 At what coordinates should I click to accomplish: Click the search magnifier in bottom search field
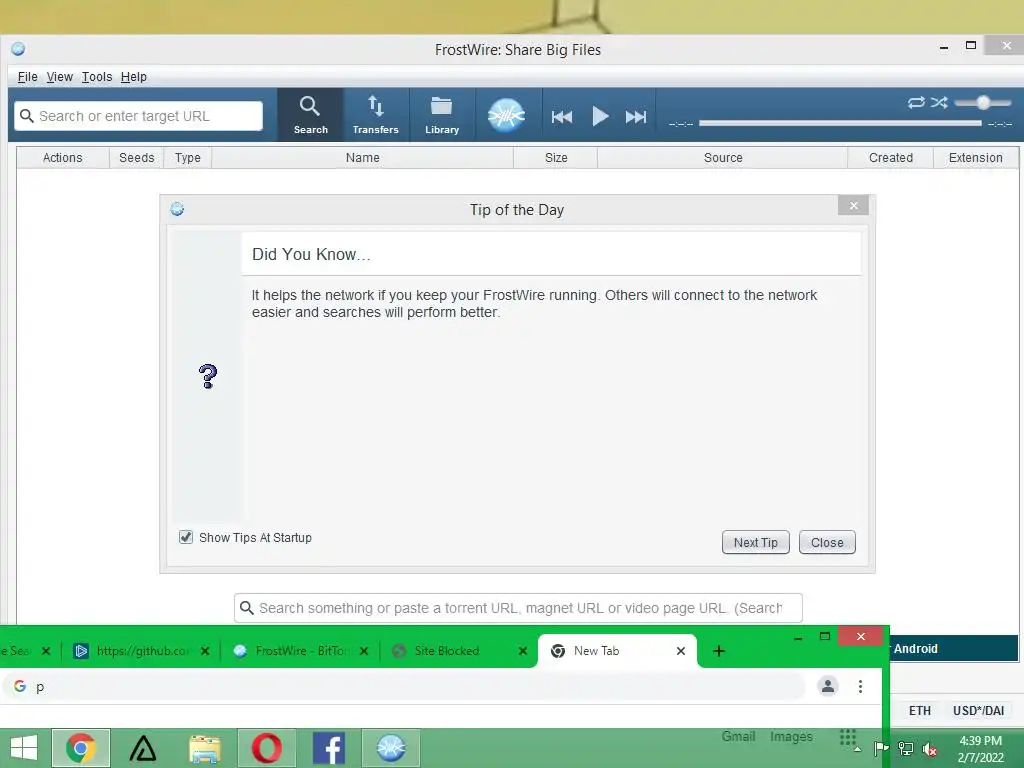[x=246, y=608]
